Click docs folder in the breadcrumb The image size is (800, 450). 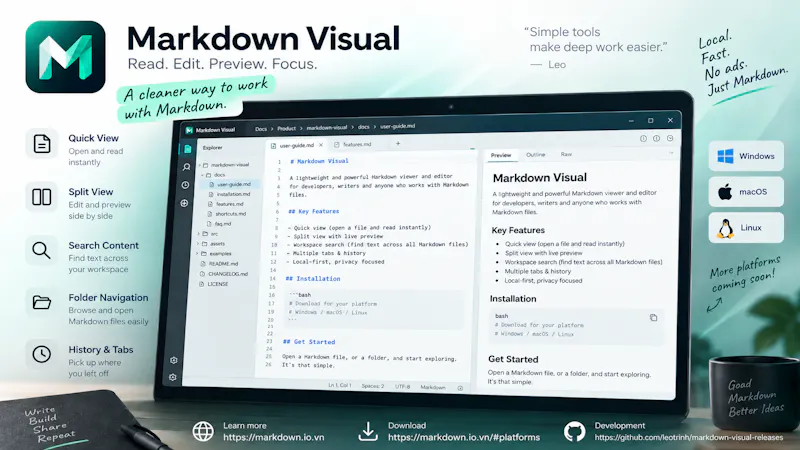tap(363, 127)
